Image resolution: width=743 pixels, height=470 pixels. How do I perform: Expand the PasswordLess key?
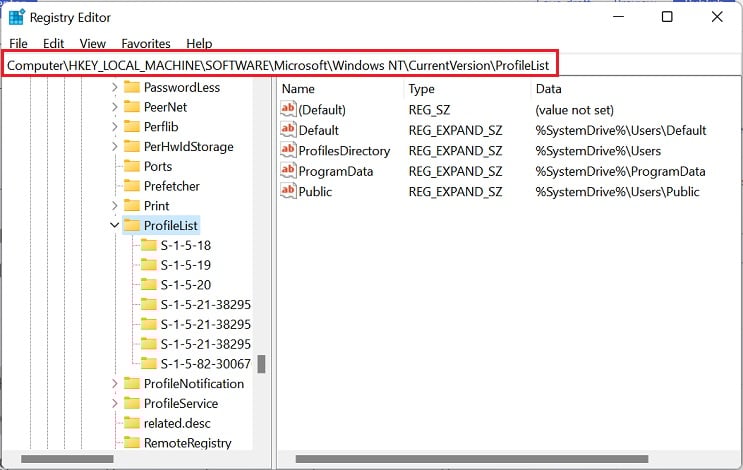point(115,87)
